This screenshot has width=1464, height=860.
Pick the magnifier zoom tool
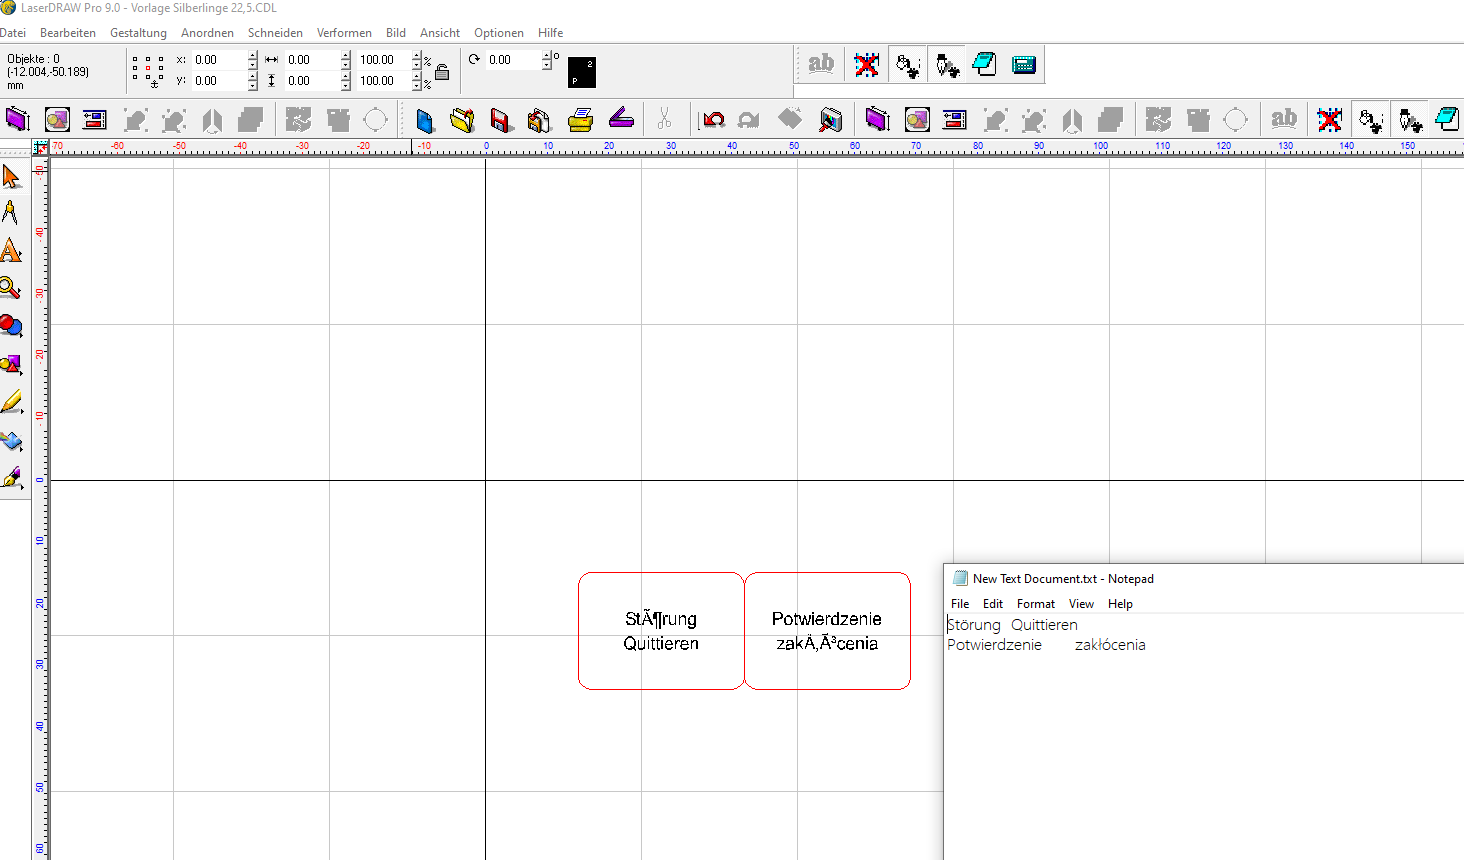click(10, 289)
